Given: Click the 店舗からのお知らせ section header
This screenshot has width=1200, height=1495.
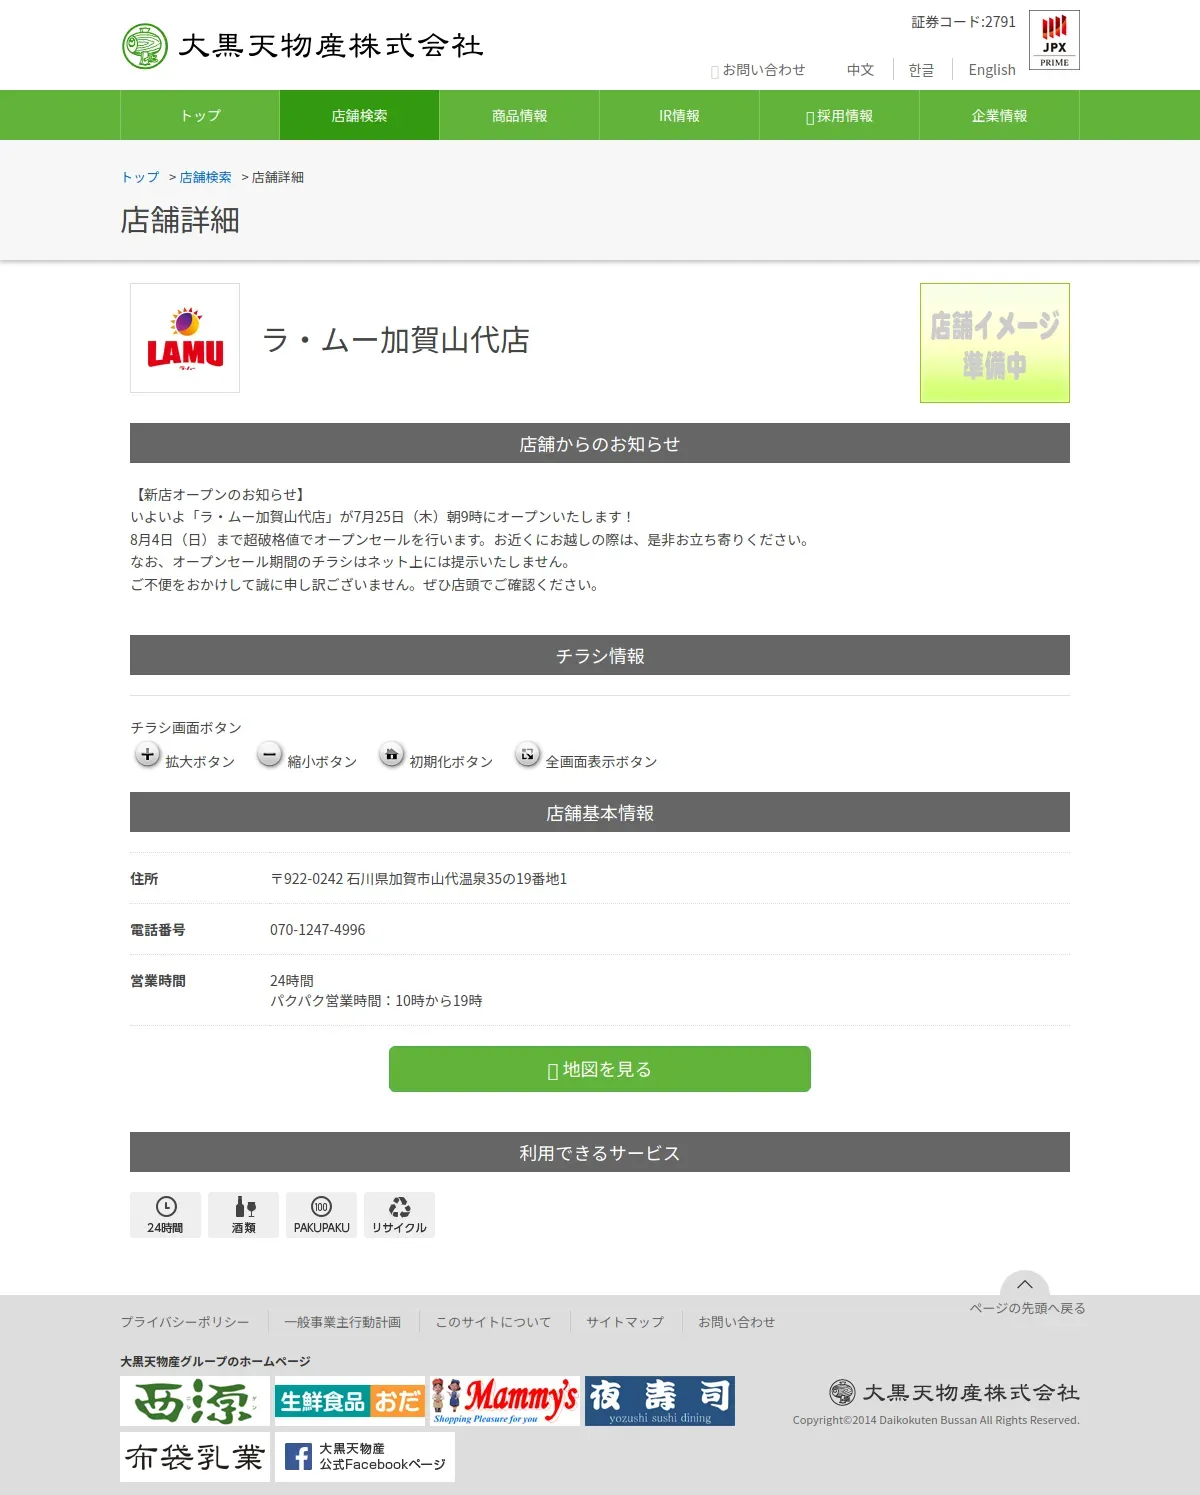Looking at the screenshot, I should [600, 443].
